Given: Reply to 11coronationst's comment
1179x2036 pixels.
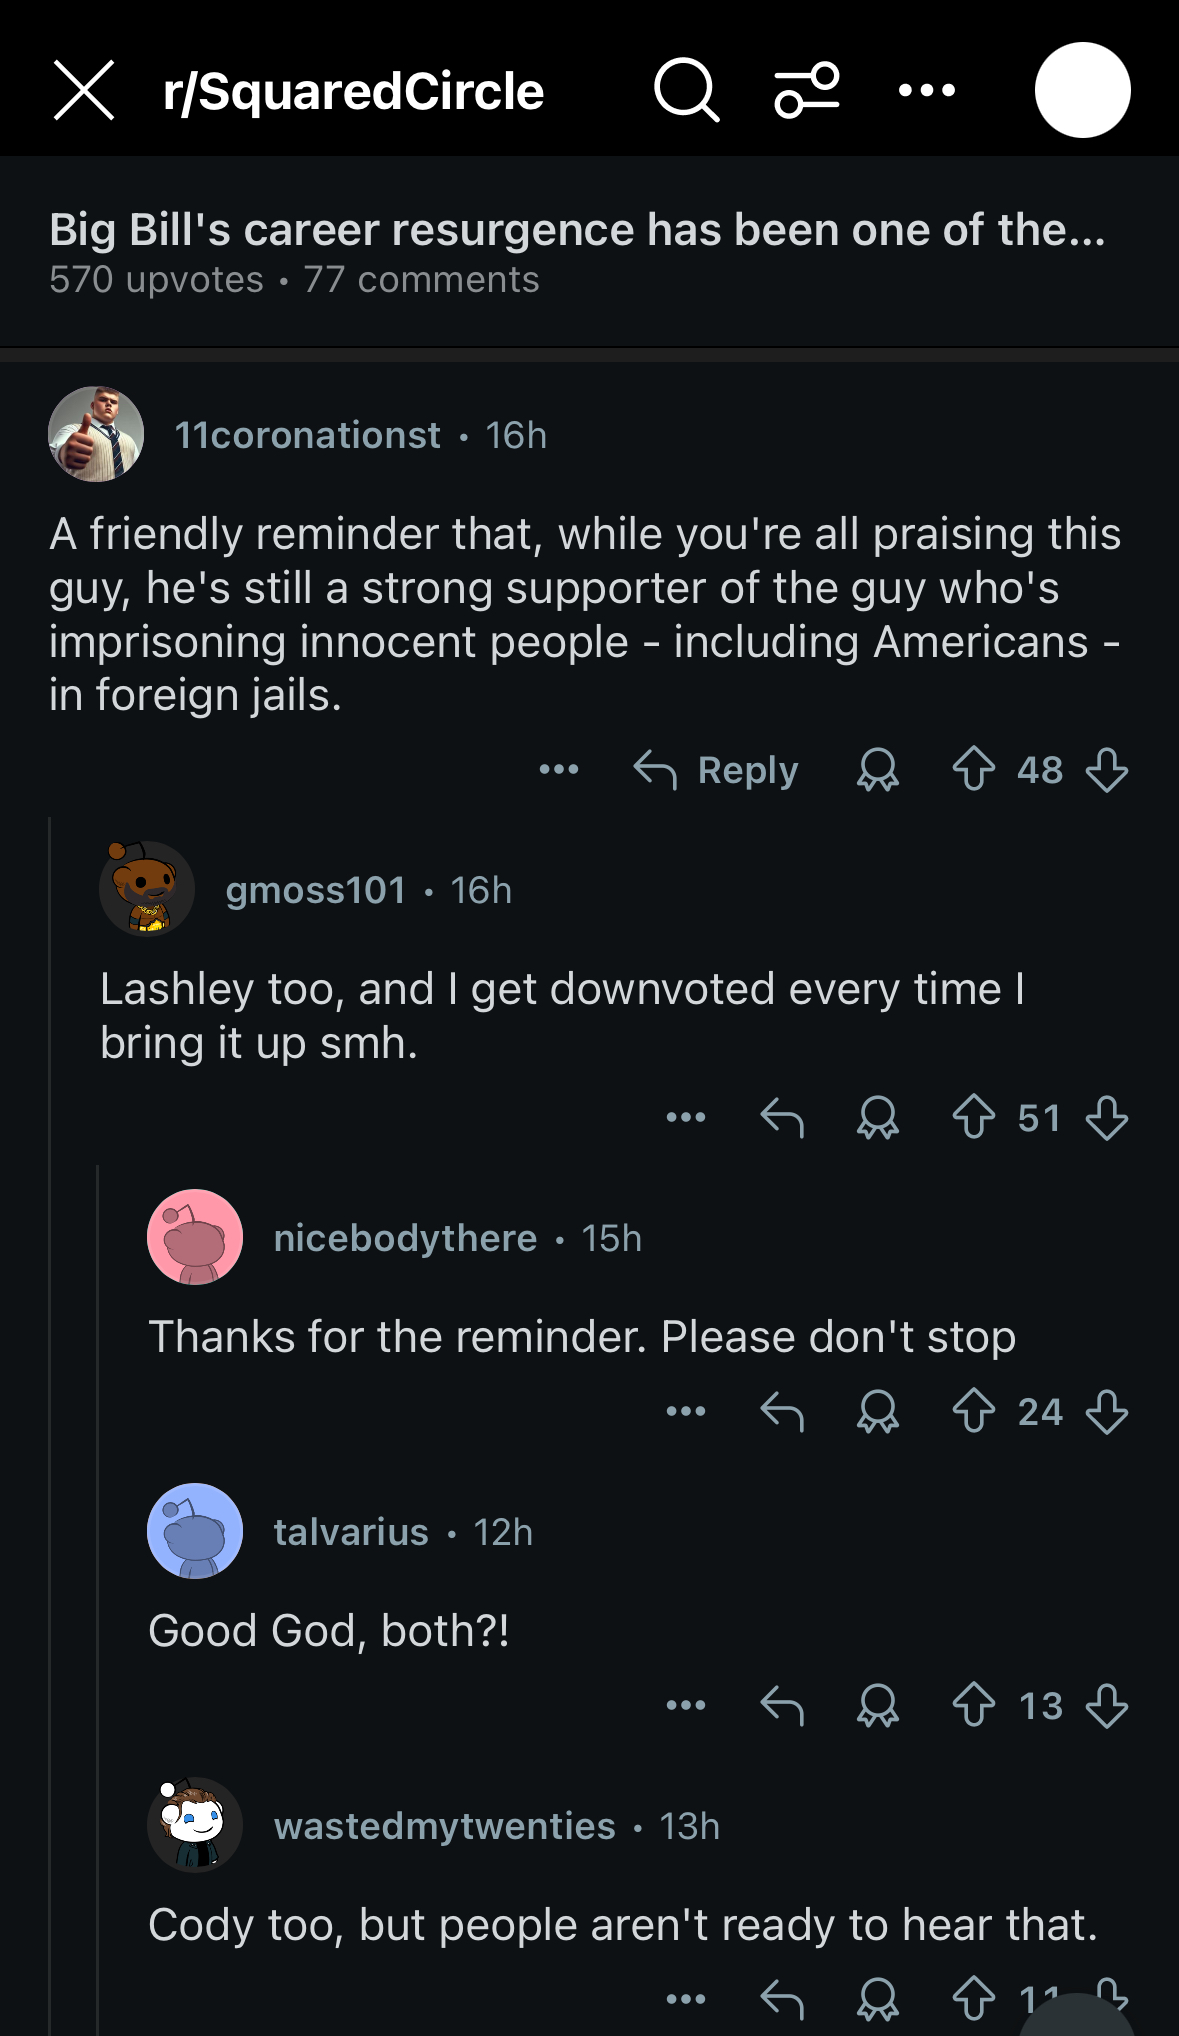Looking at the screenshot, I should pyautogui.click(x=717, y=771).
